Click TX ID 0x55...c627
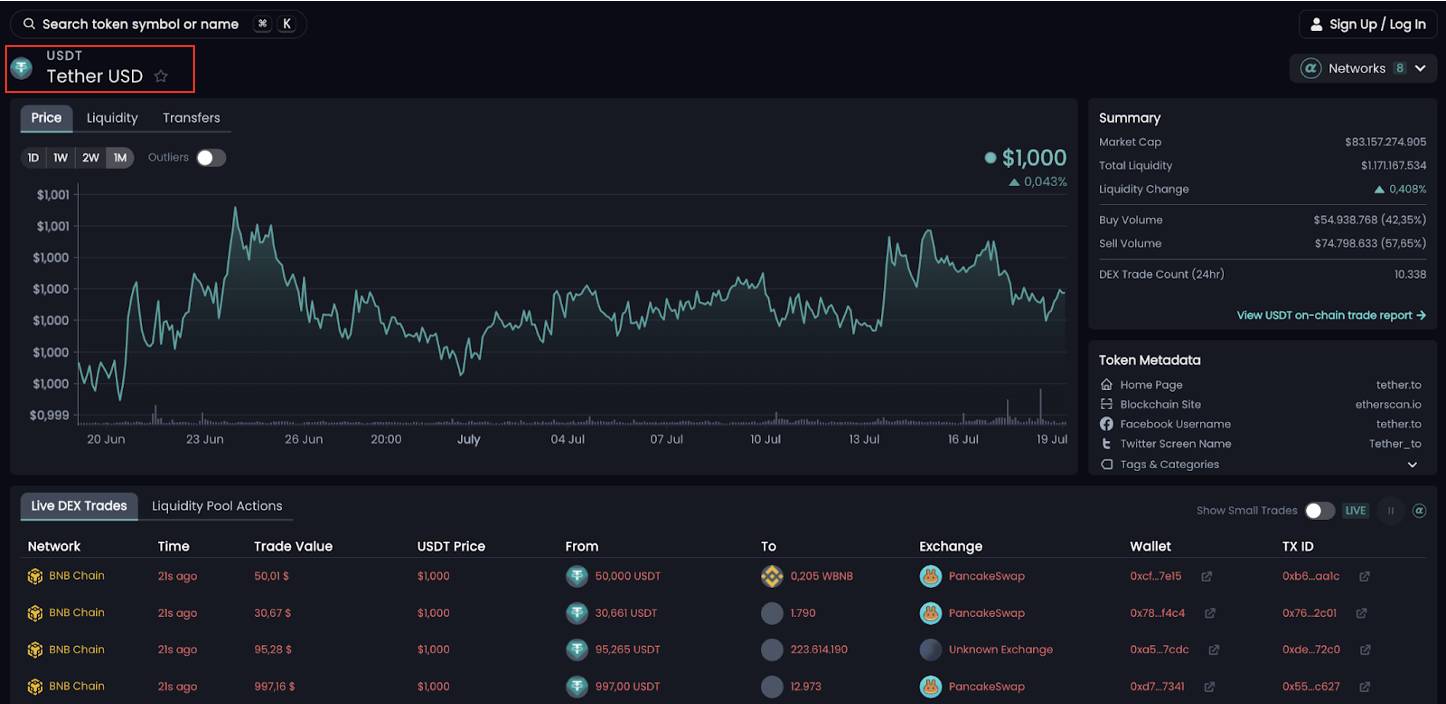Screen dimensions: 1446x704 (x=1311, y=687)
